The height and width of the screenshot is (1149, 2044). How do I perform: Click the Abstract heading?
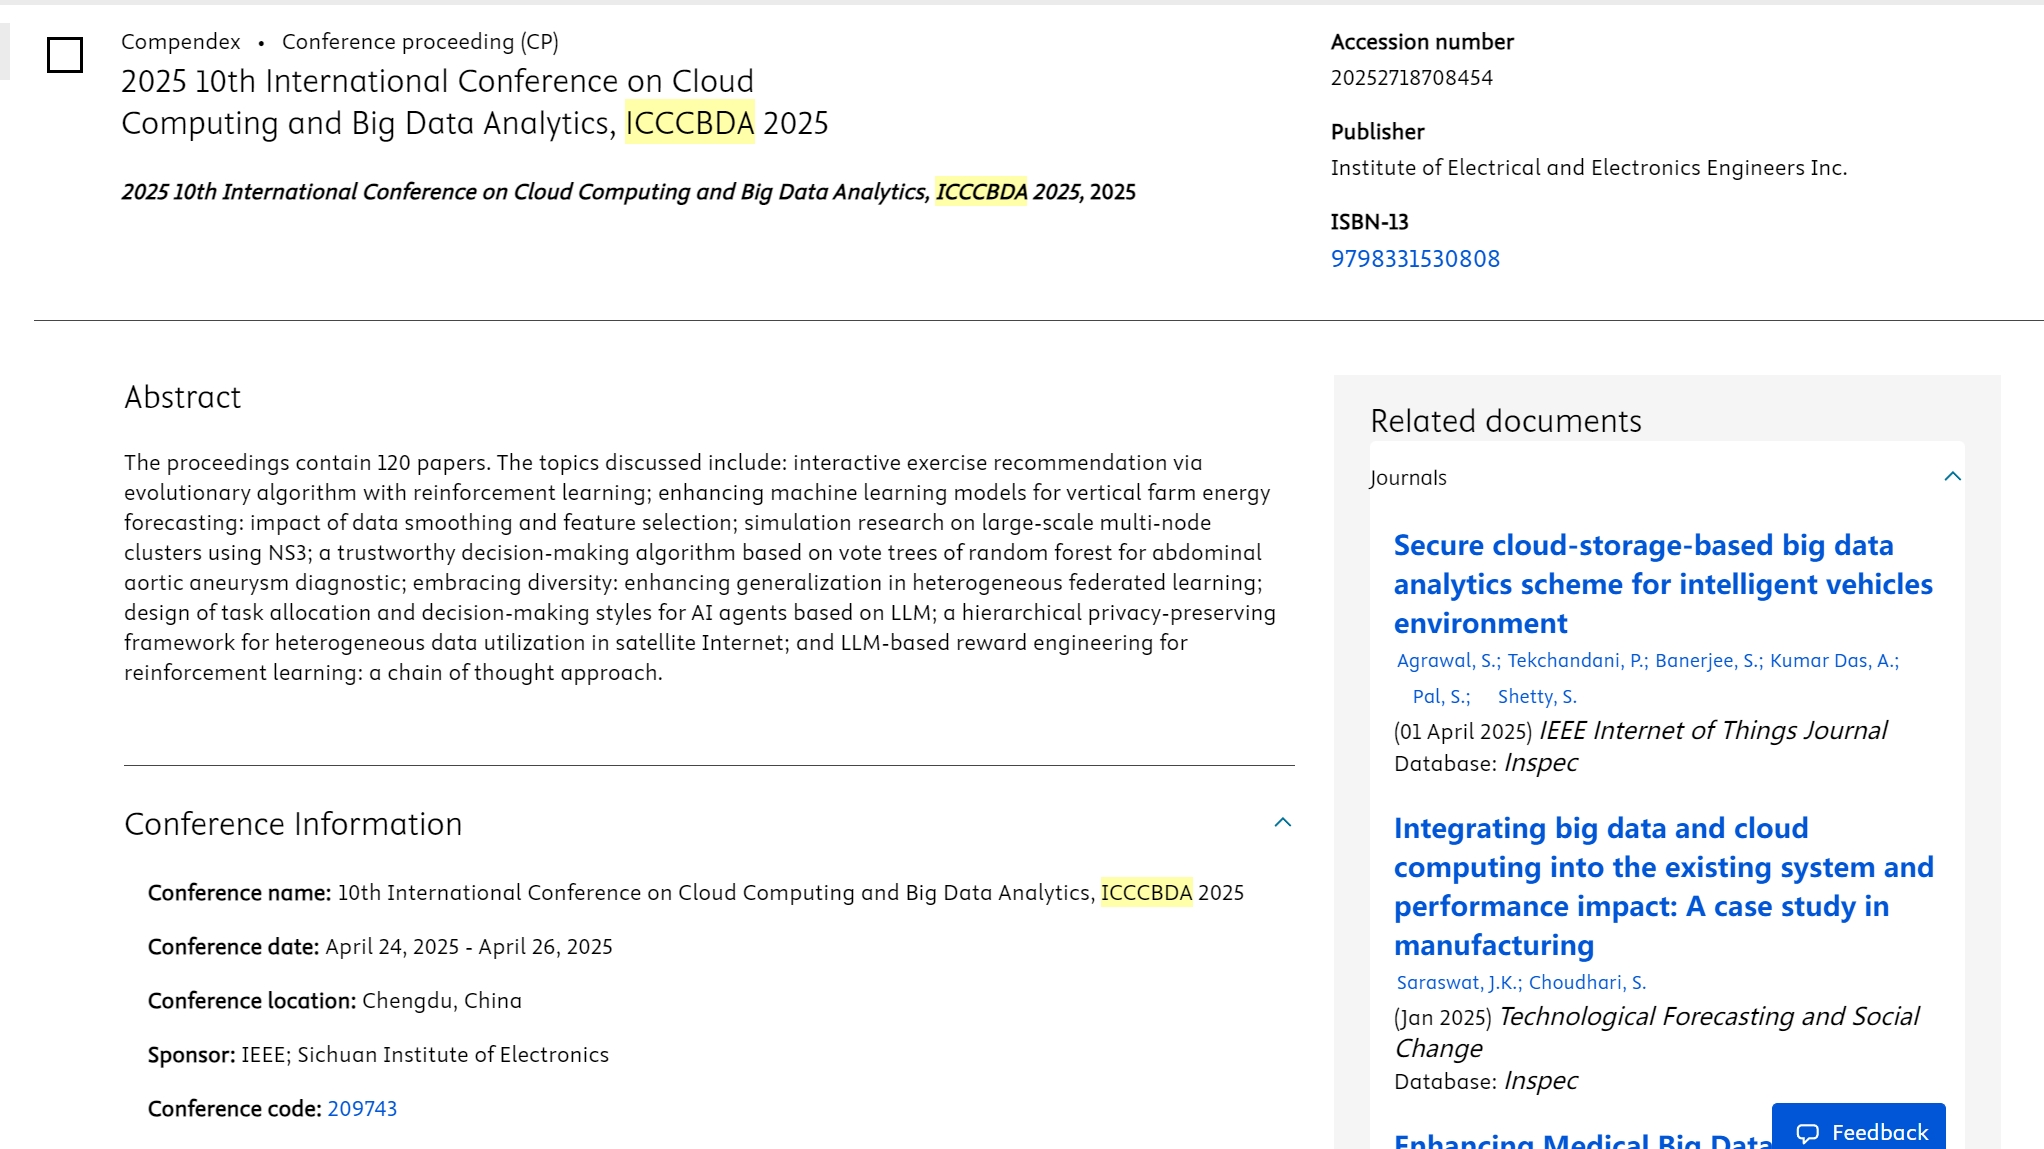[183, 398]
